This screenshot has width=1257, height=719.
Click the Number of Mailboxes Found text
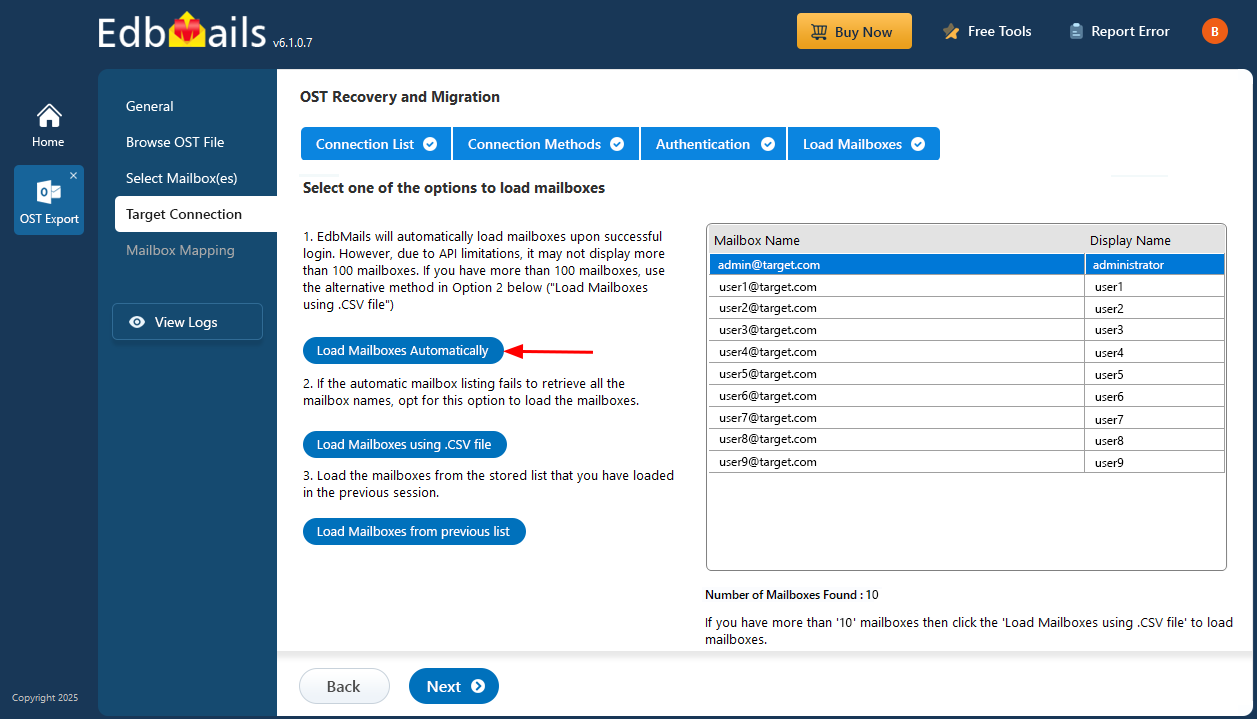[792, 595]
